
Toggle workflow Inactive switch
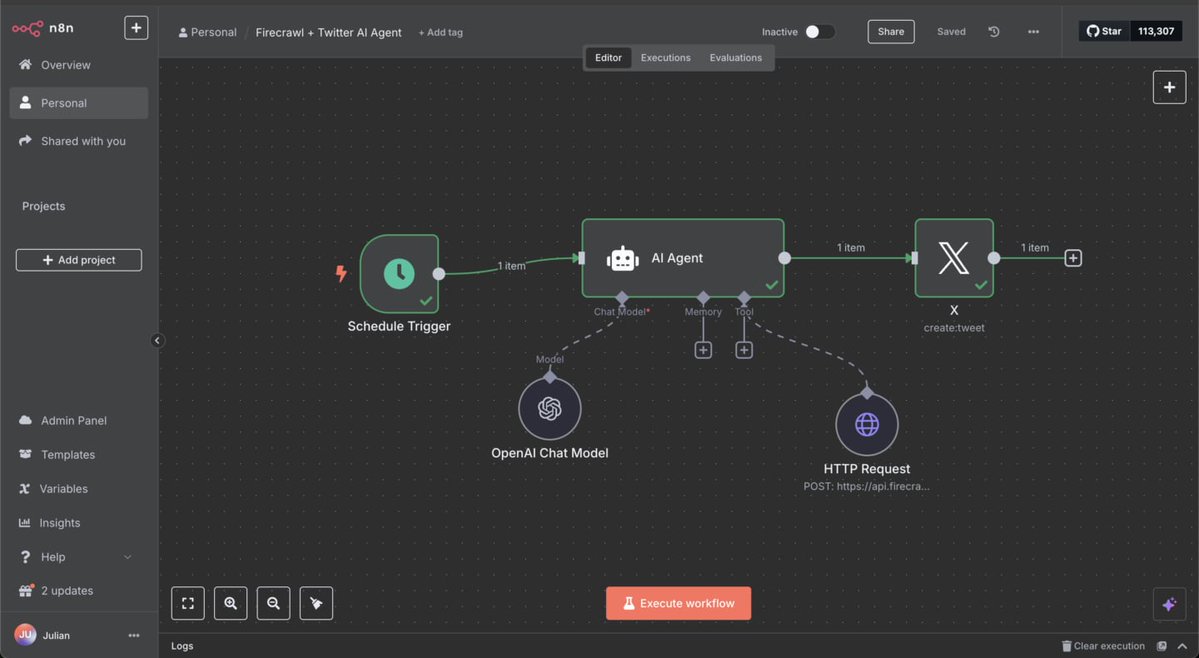pyautogui.click(x=819, y=31)
